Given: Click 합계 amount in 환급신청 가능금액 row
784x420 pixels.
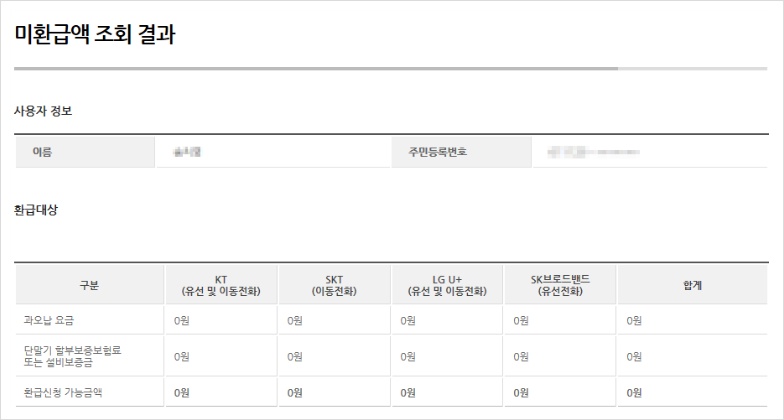Looking at the screenshot, I should (634, 393).
